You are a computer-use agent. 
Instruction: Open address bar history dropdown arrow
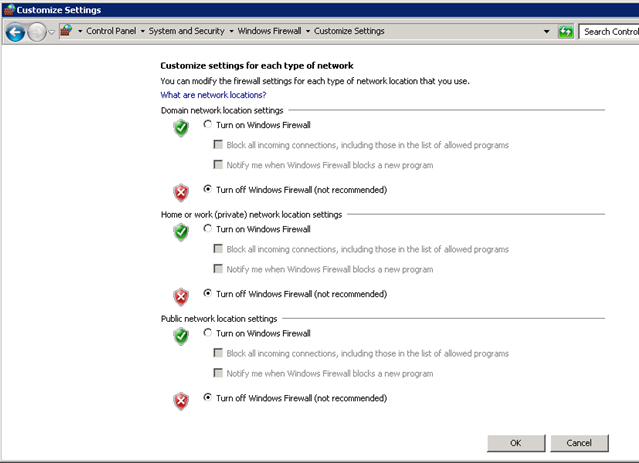coord(546,31)
